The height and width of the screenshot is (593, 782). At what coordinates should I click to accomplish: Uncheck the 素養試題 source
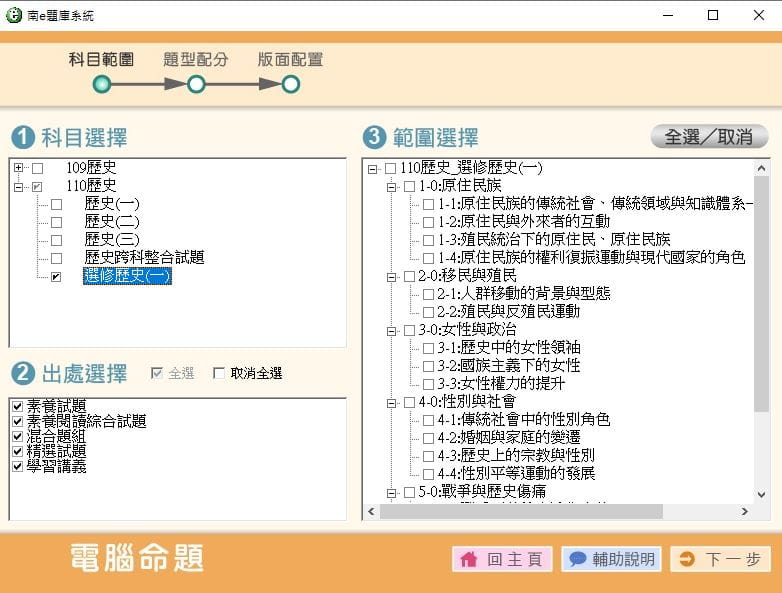pyautogui.click(x=17, y=406)
